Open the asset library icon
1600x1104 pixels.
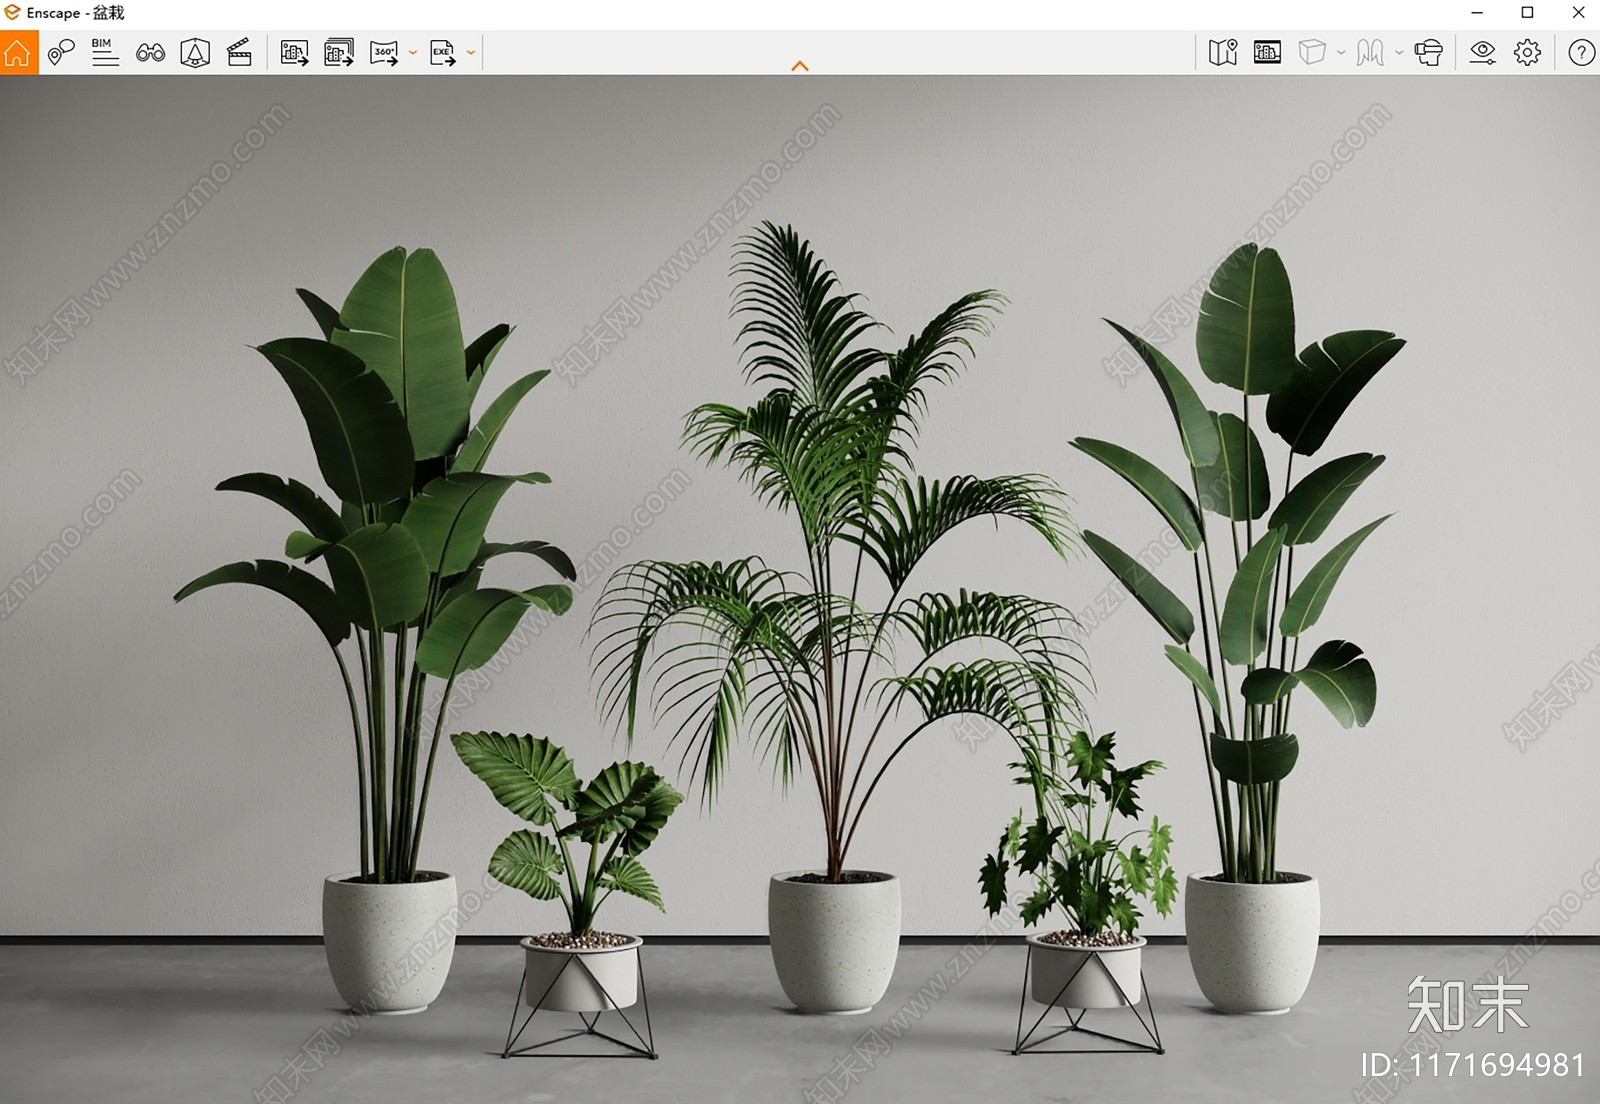[x=195, y=52]
